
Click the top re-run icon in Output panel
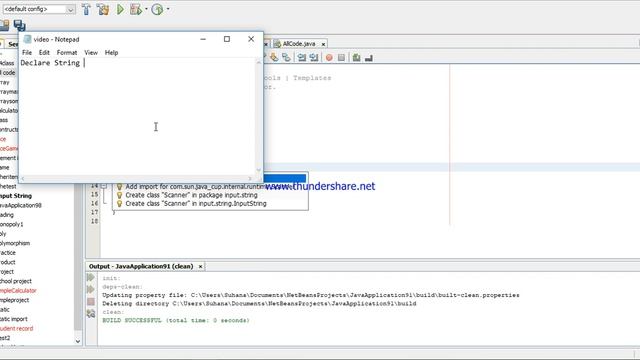tap(91, 278)
